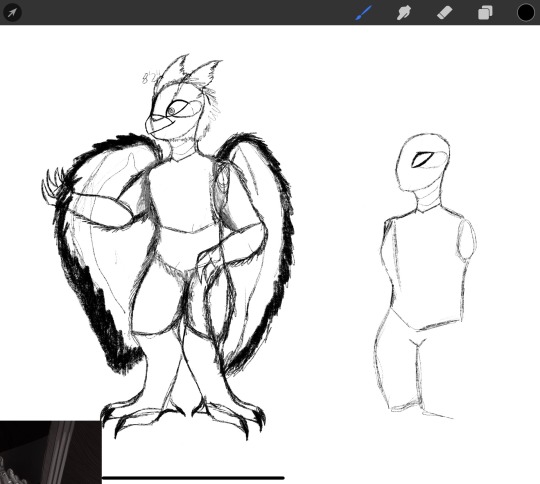Tap the reference image thumbnail
The width and height of the screenshot is (540, 484).
(x=51, y=452)
